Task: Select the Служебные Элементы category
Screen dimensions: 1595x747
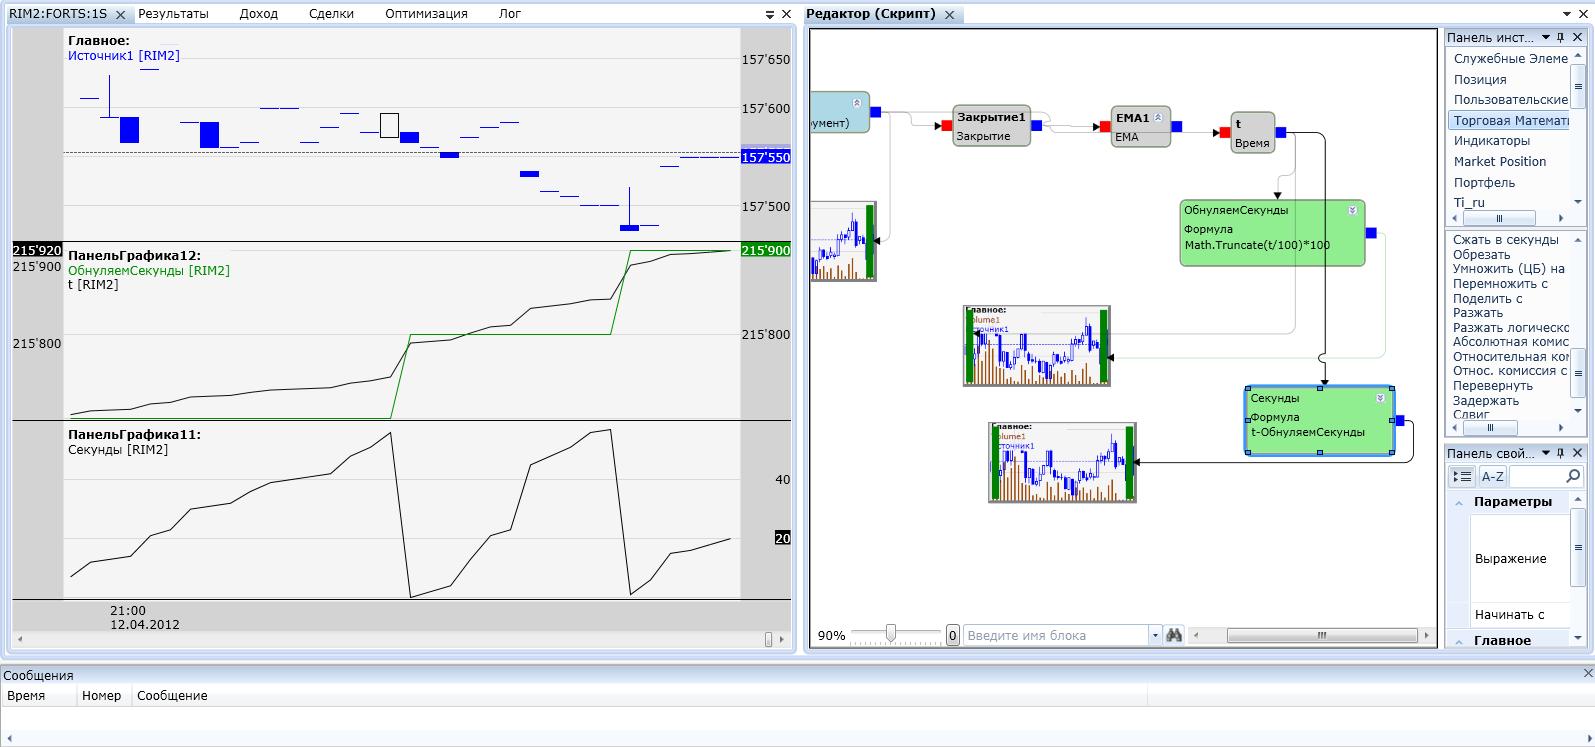Action: (1510, 59)
